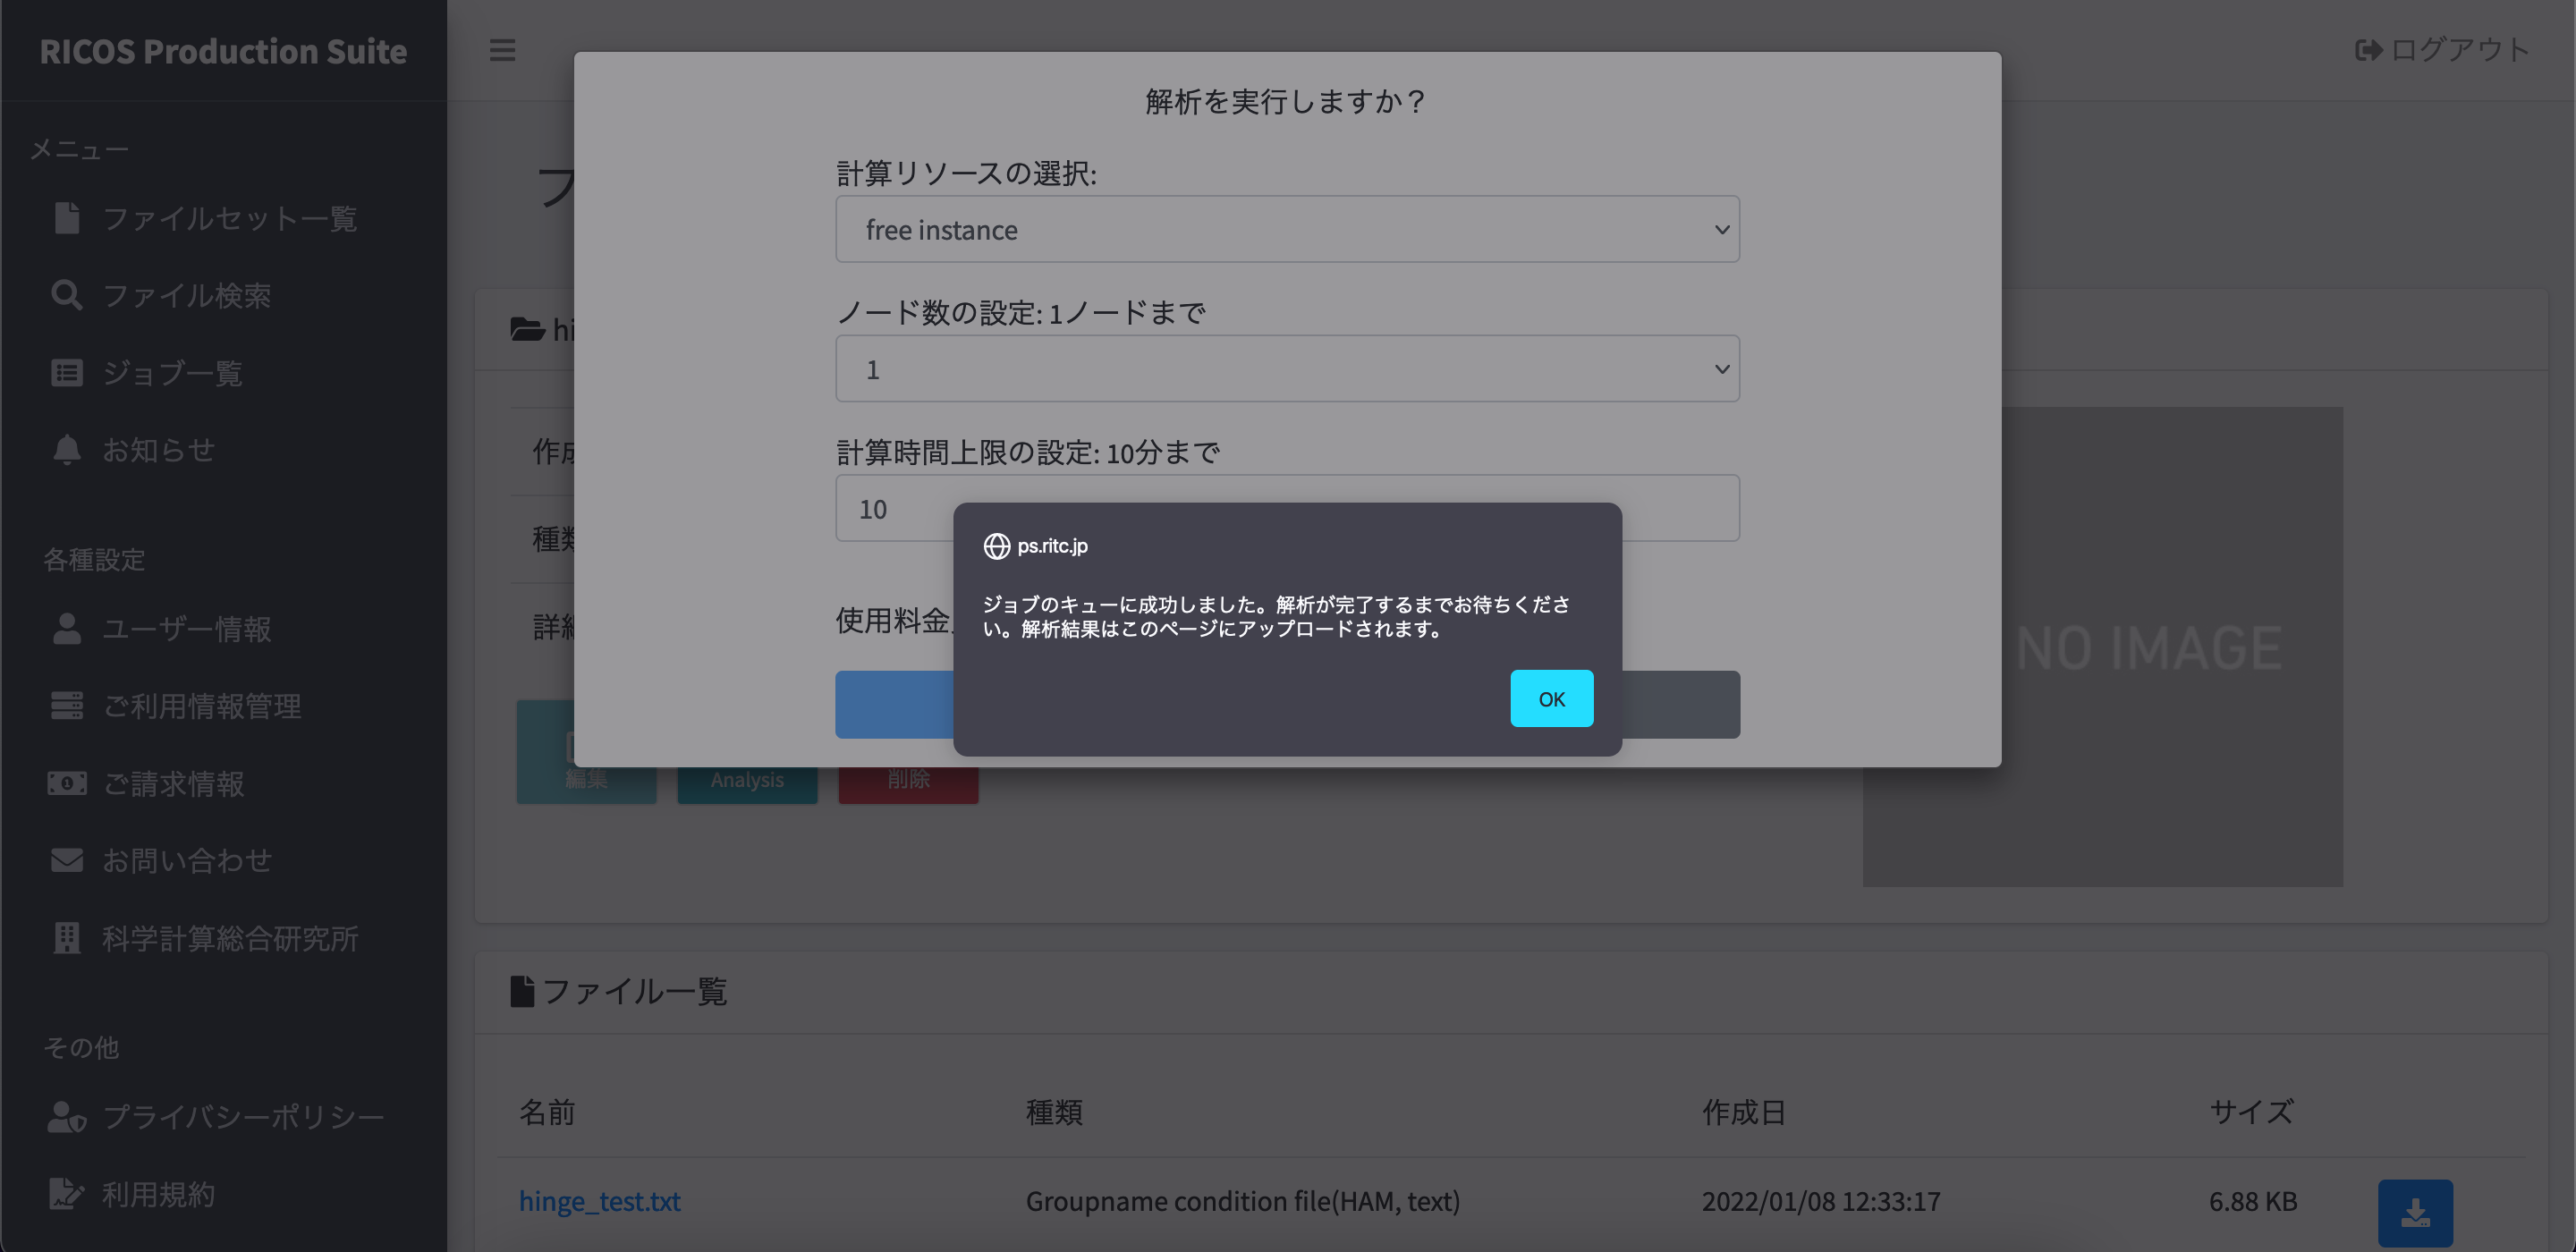The height and width of the screenshot is (1252, 2576).
Task: Click the hamburger menu icon
Action: pos(502,49)
